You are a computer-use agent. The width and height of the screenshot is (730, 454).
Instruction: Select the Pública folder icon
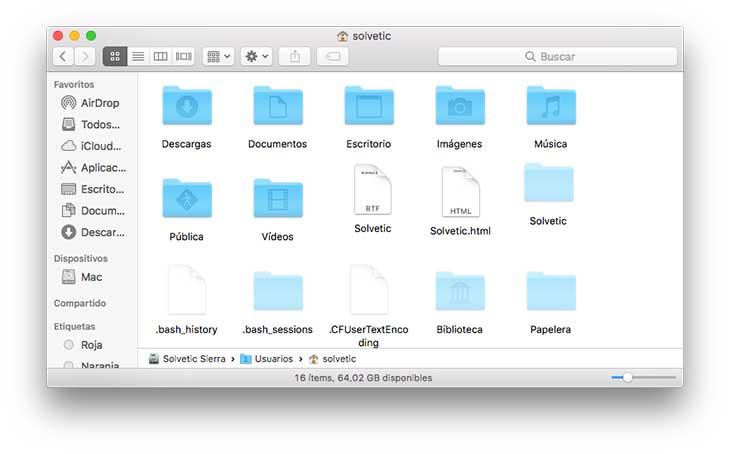pyautogui.click(x=187, y=199)
